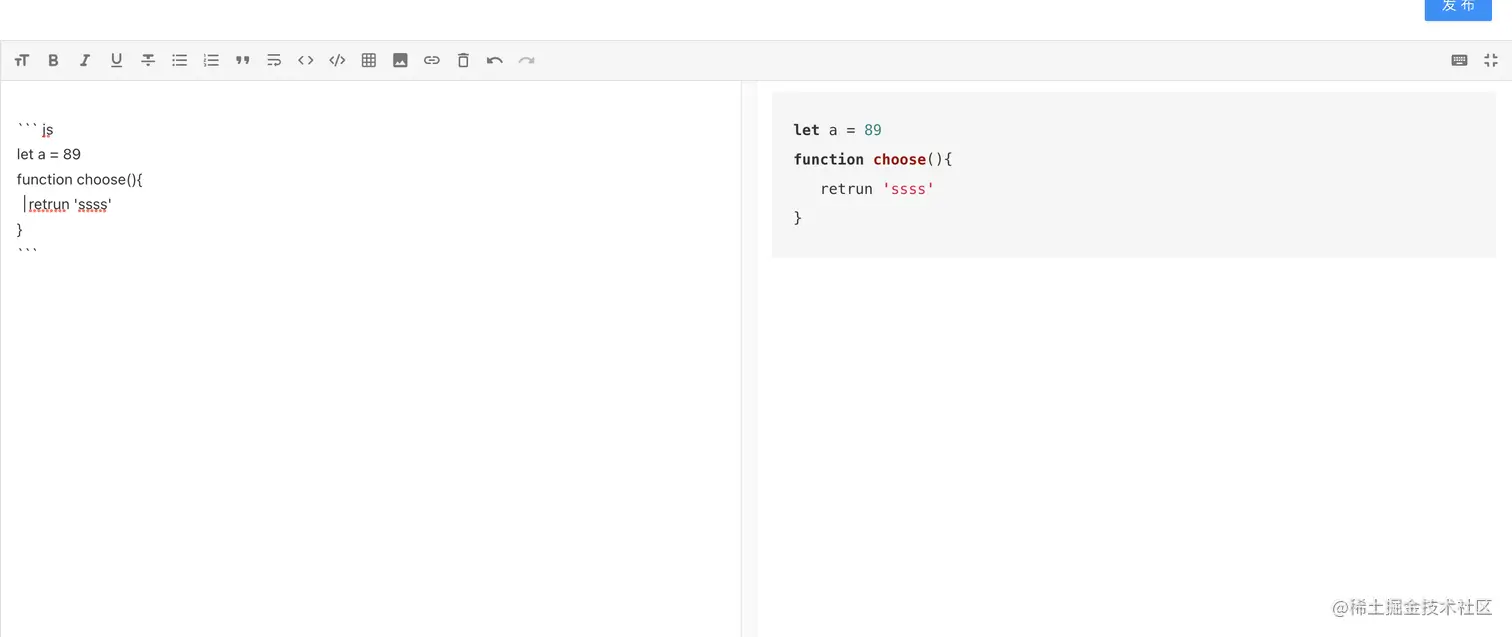The width and height of the screenshot is (1512, 637).
Task: Show keyboard shortcuts panel
Action: point(1459,60)
